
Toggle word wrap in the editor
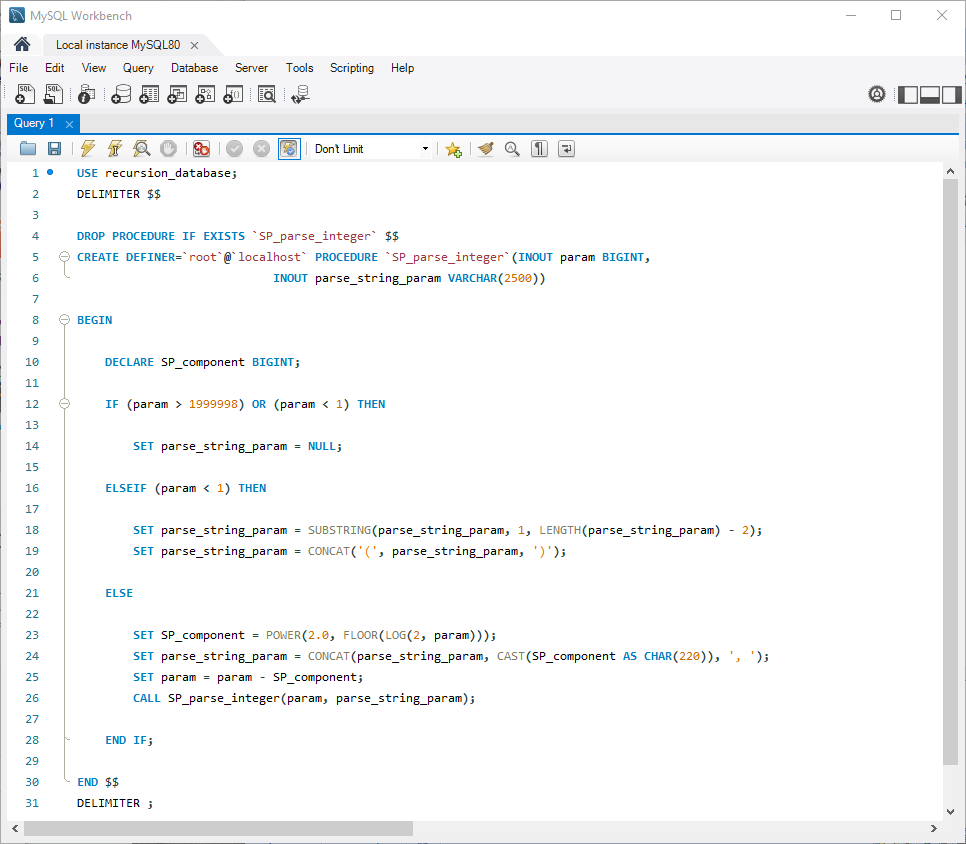567,149
